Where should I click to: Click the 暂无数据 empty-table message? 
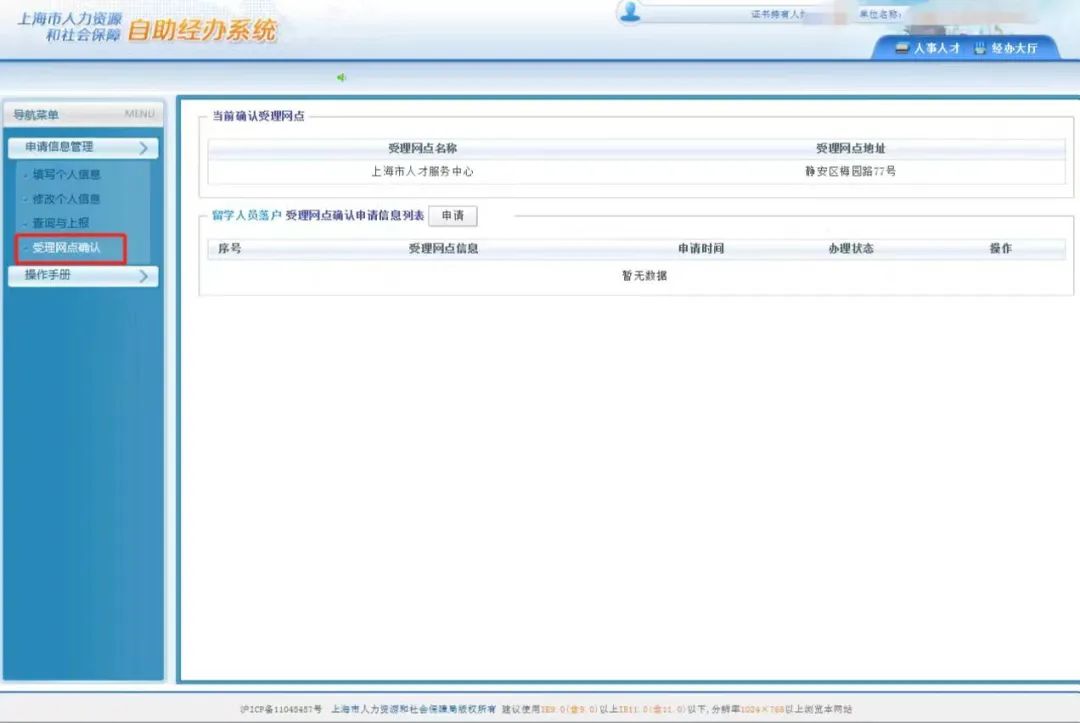click(644, 275)
